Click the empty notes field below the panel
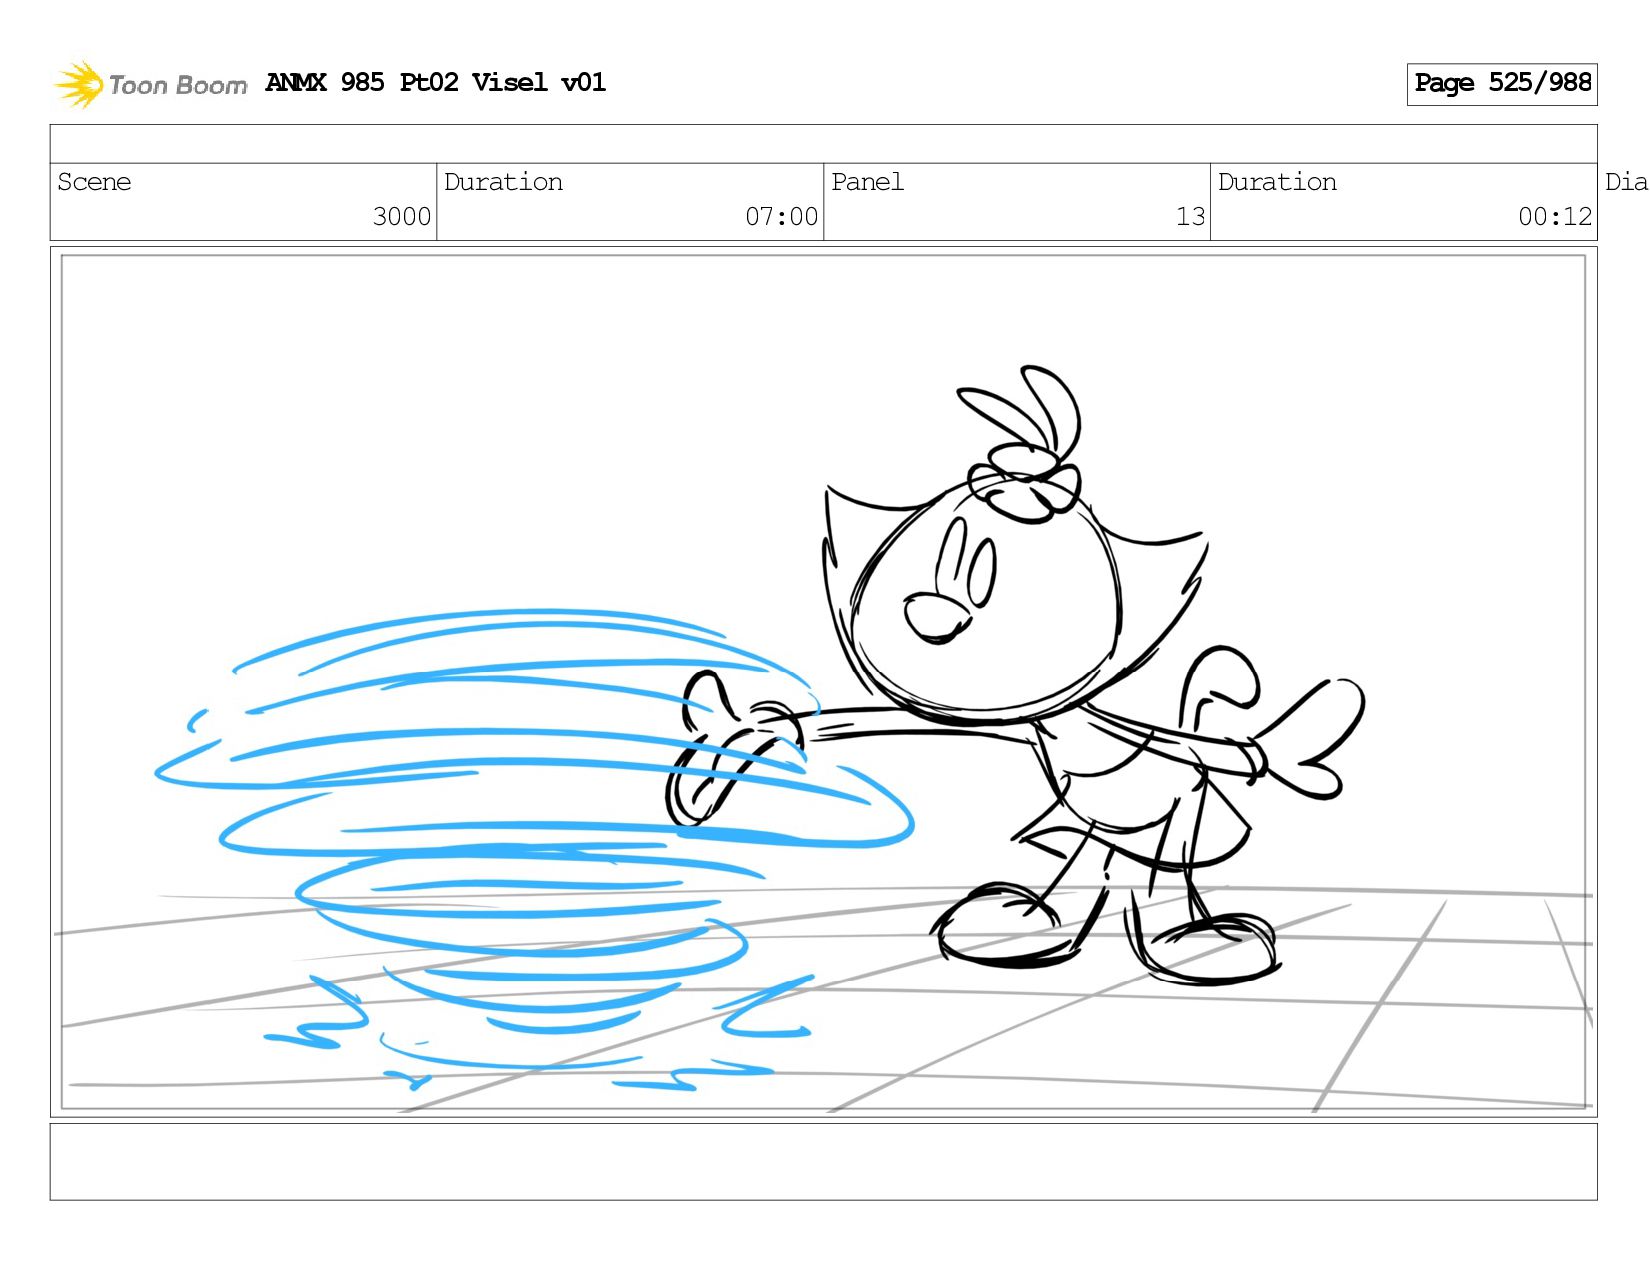This screenshot has height=1275, width=1650. 823,1162
